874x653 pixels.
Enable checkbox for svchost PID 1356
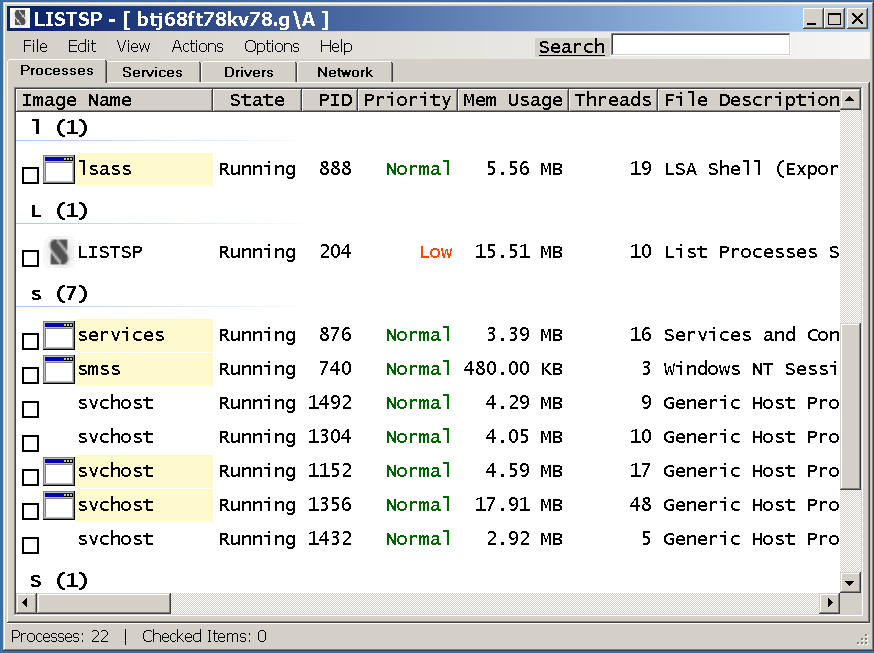click(30, 511)
